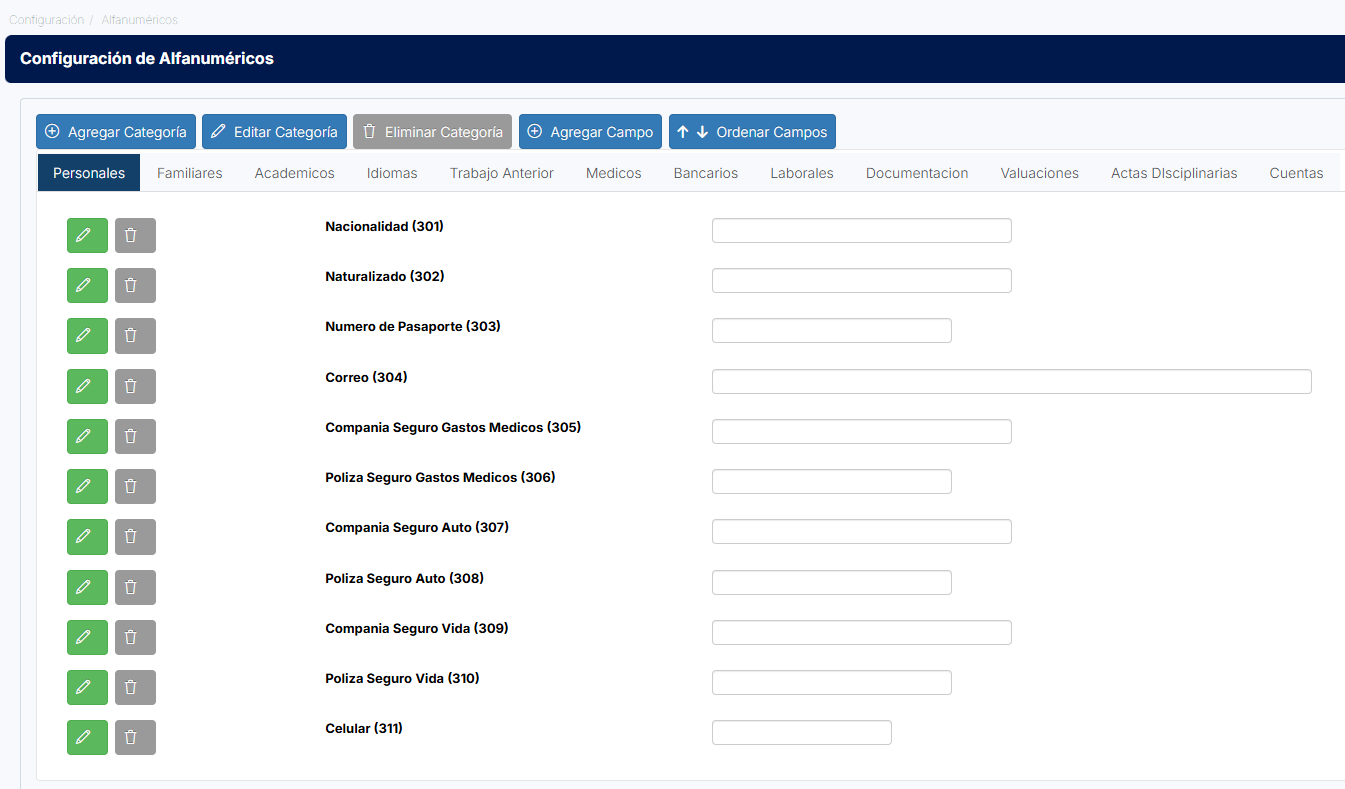The width and height of the screenshot is (1345, 789).
Task: Switch to the Familiares tab
Action: tap(189, 173)
